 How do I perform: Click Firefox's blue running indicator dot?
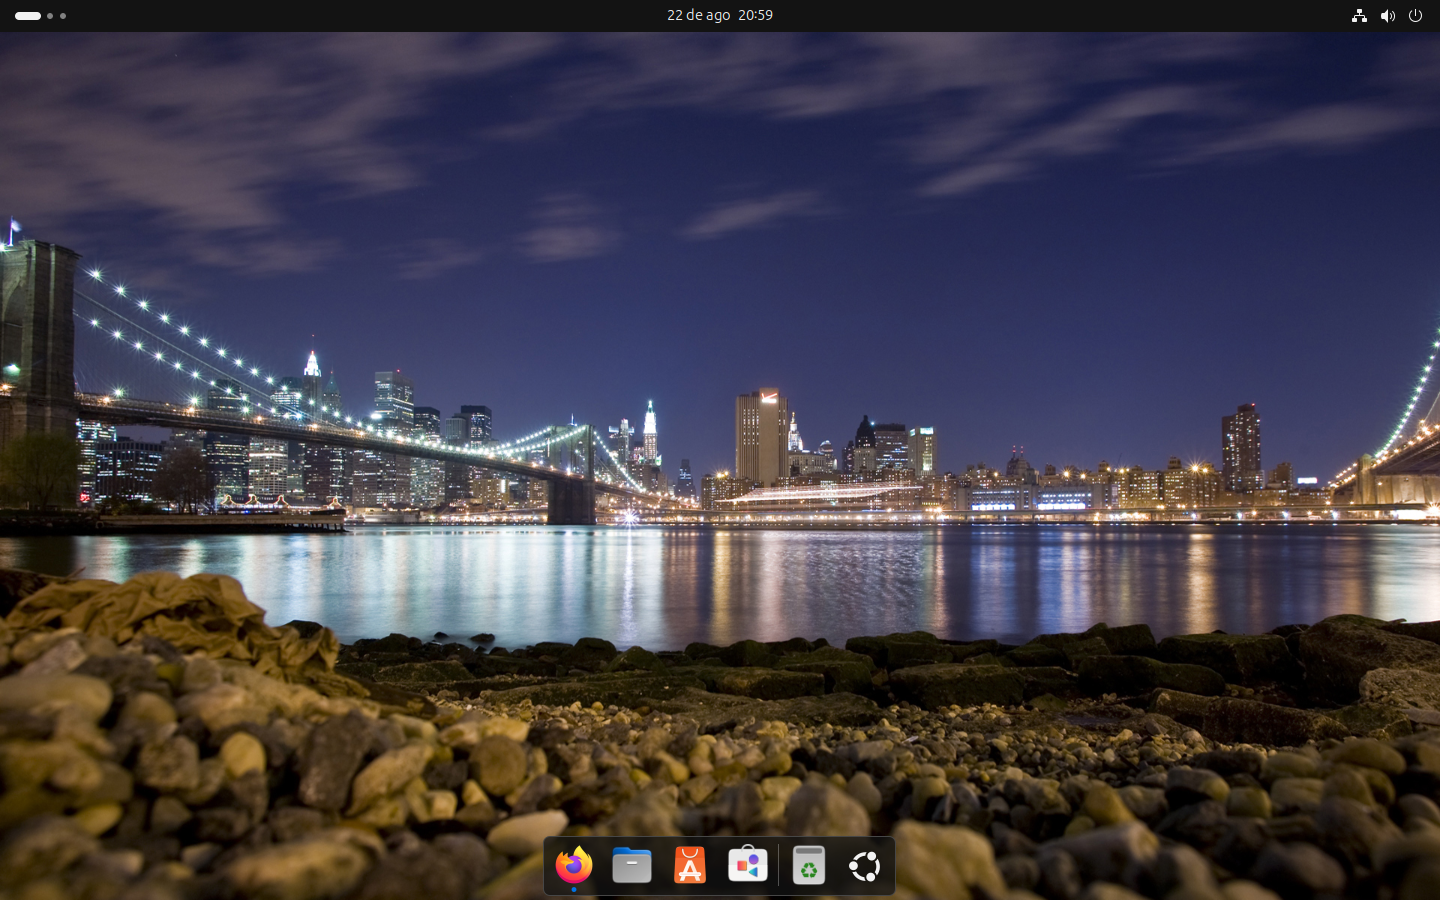(x=574, y=889)
